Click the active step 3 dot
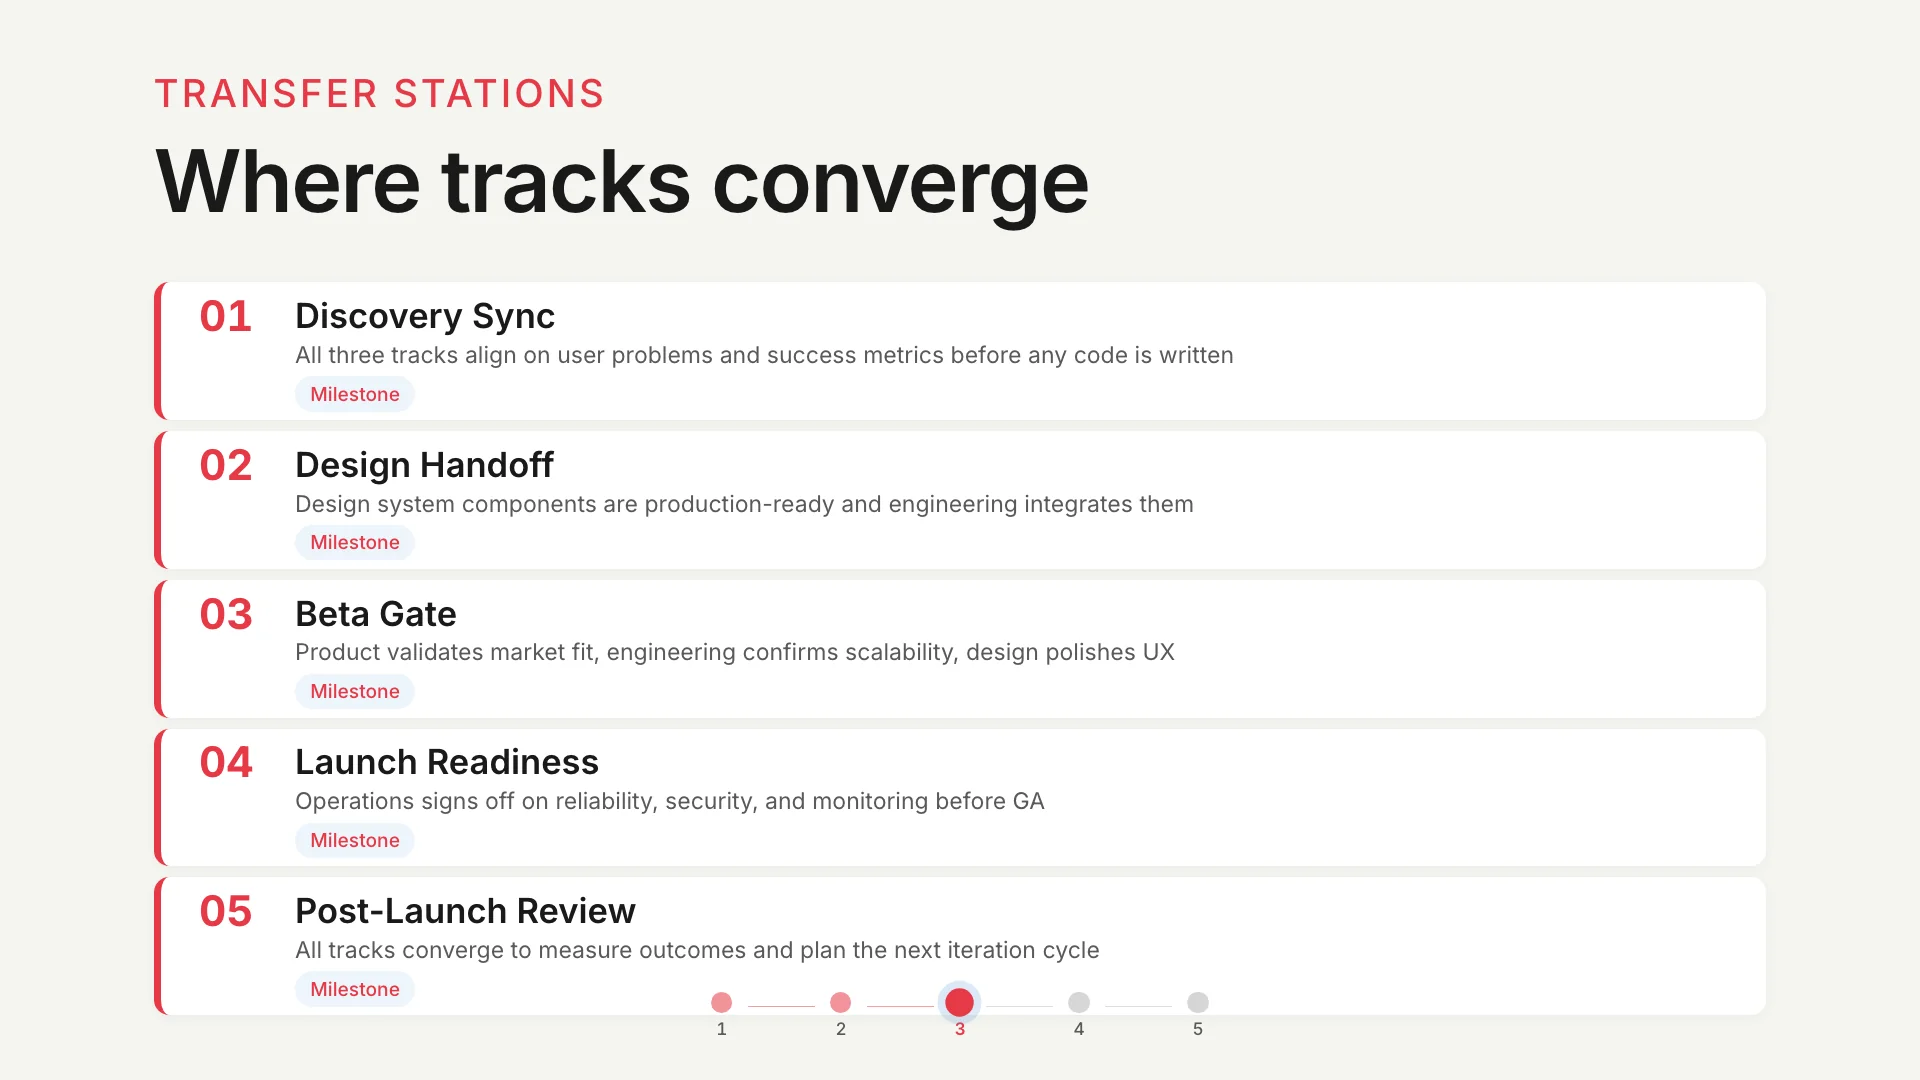This screenshot has height=1080, width=1920. point(959,1002)
